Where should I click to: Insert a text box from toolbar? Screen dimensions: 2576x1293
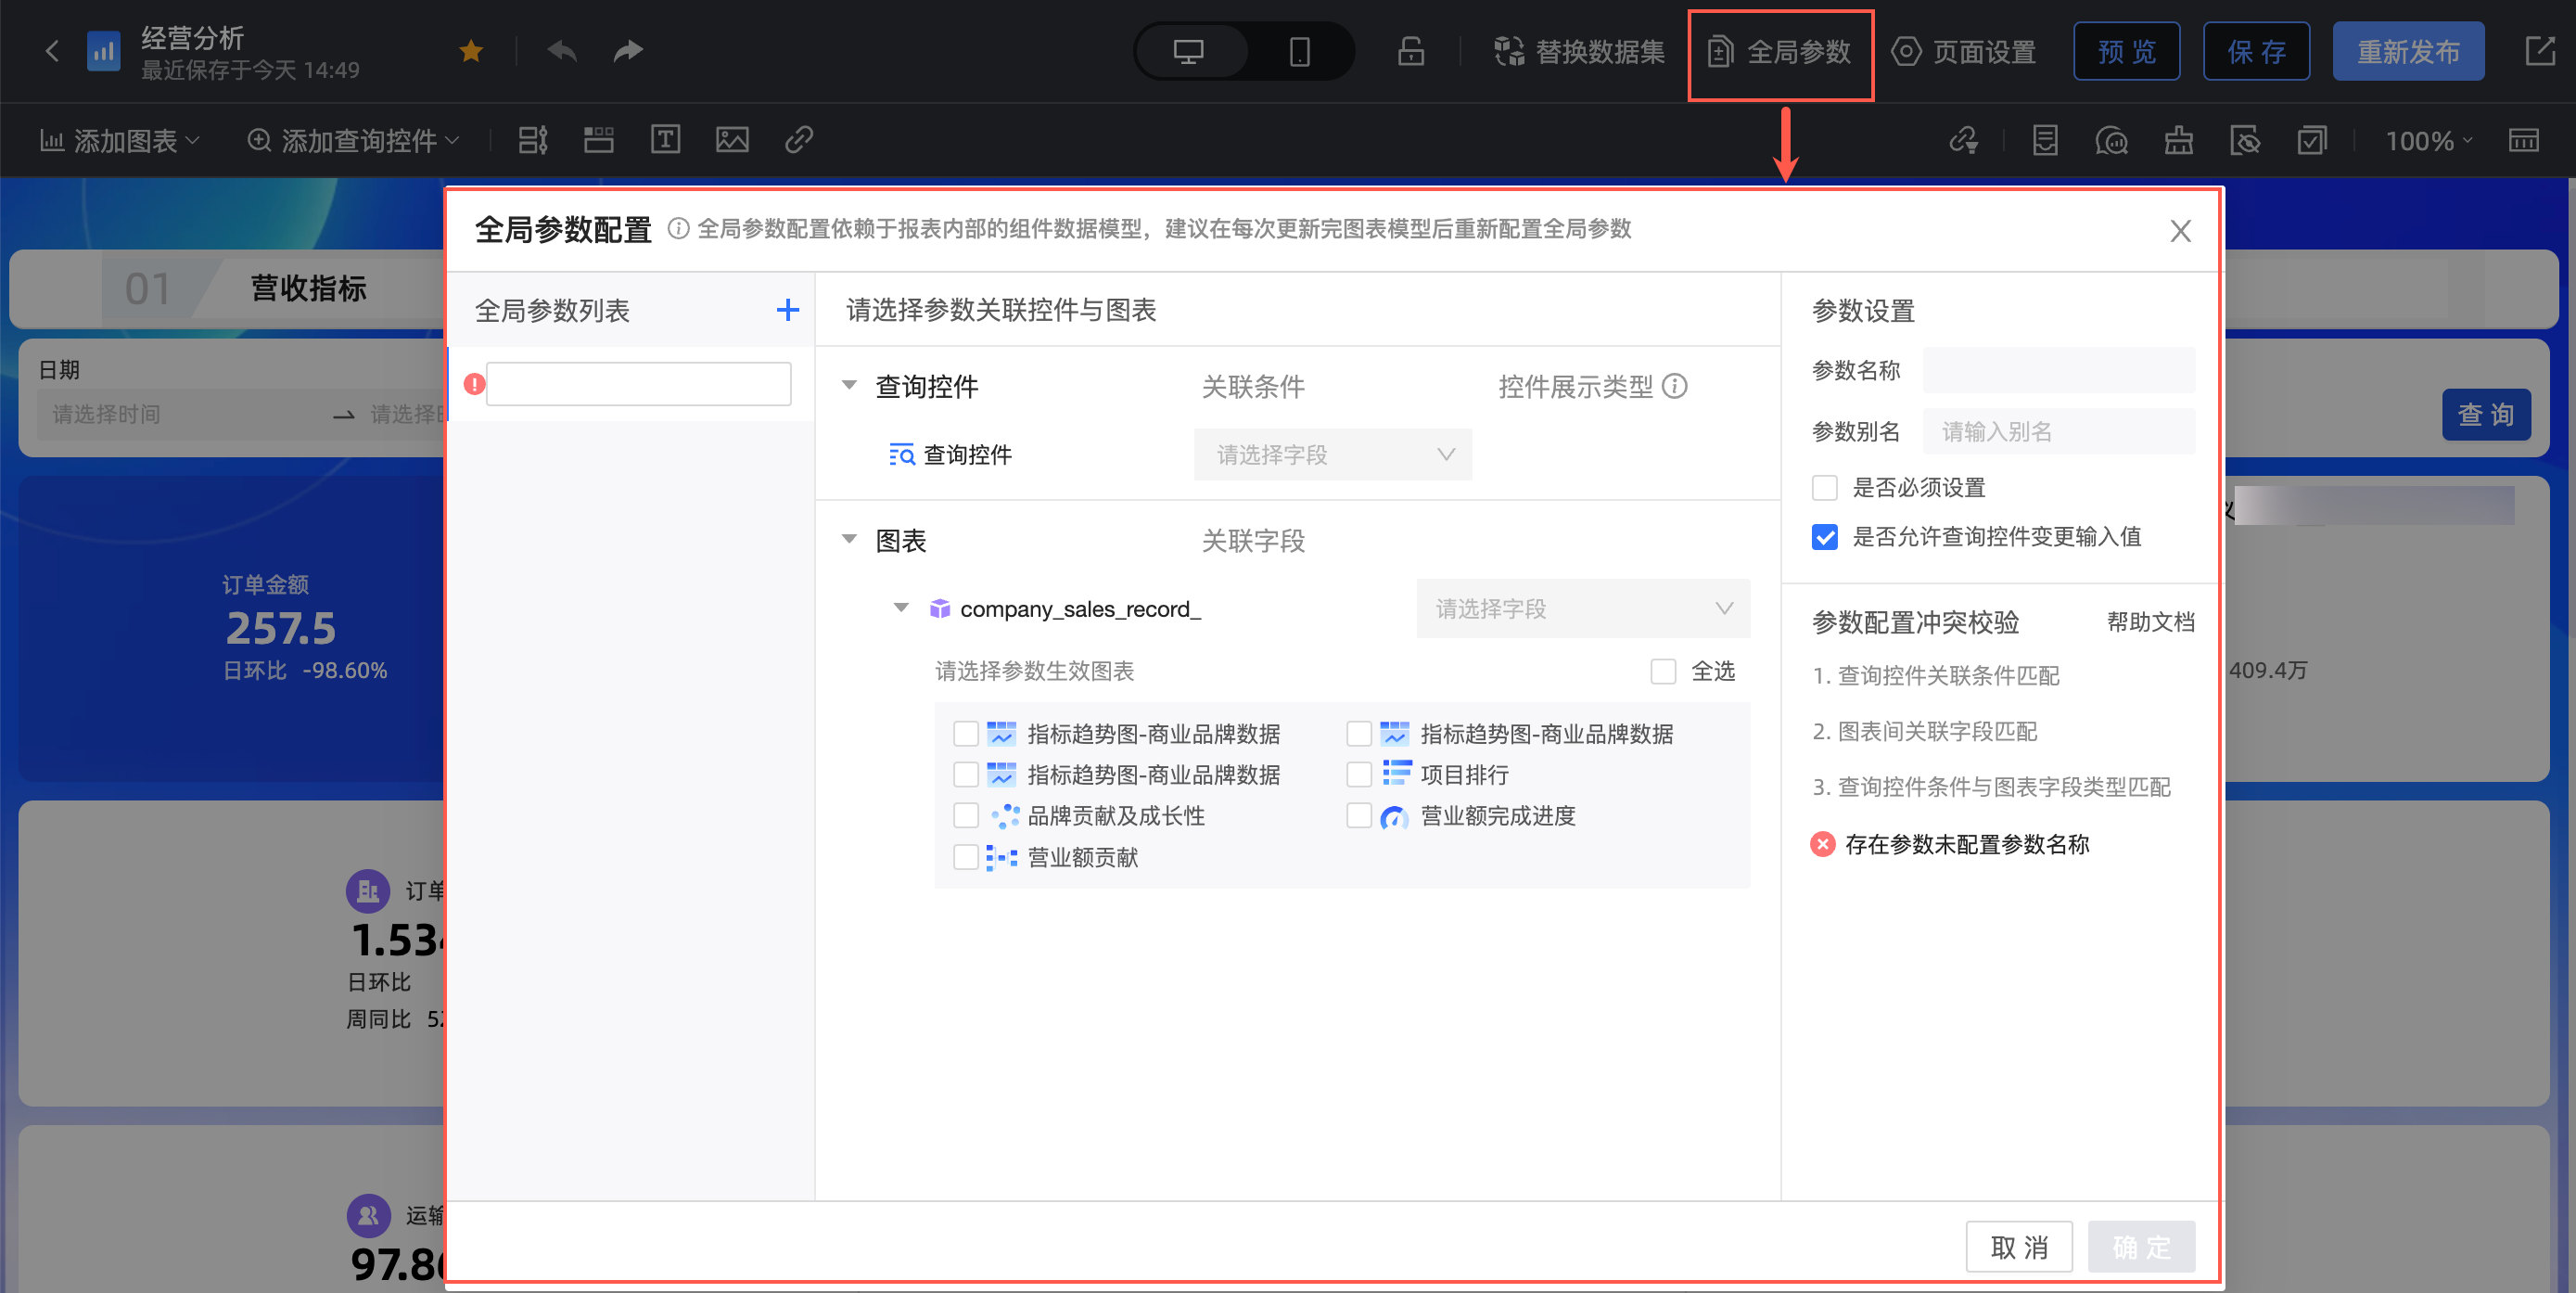(x=665, y=140)
